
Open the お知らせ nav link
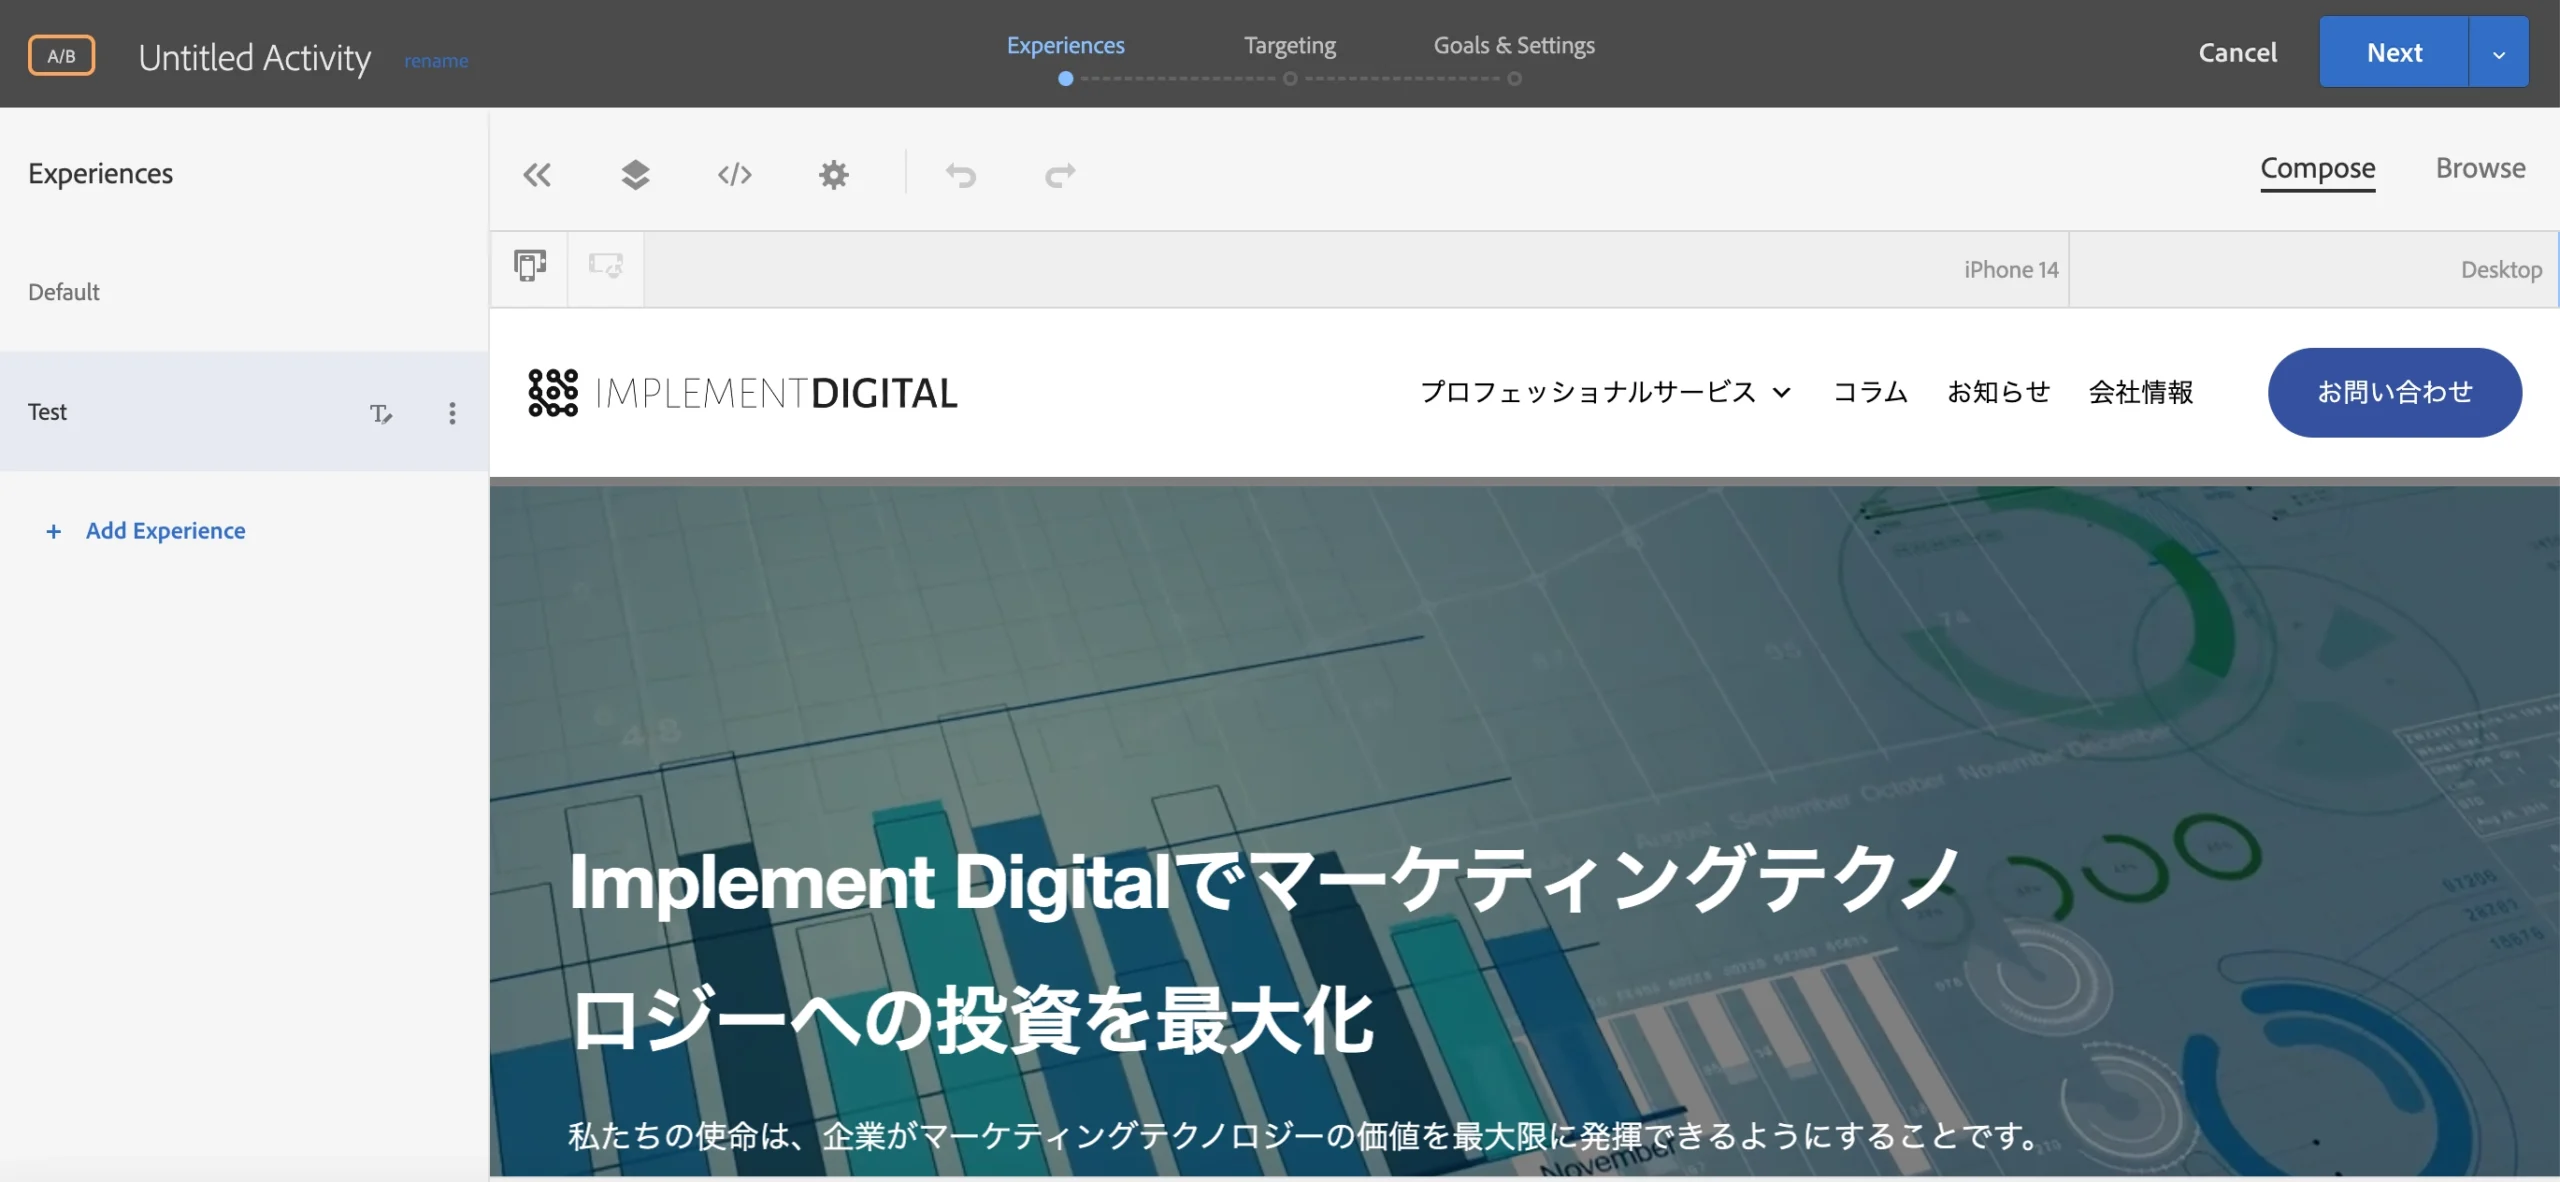pyautogui.click(x=1998, y=392)
